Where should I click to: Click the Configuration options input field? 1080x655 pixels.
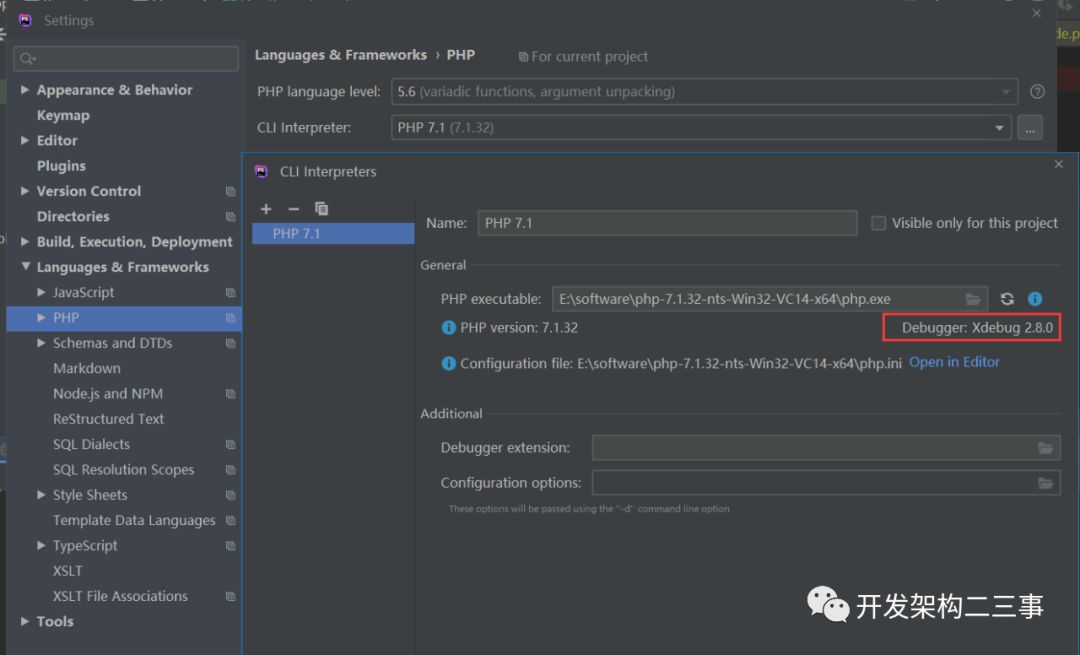(827, 484)
